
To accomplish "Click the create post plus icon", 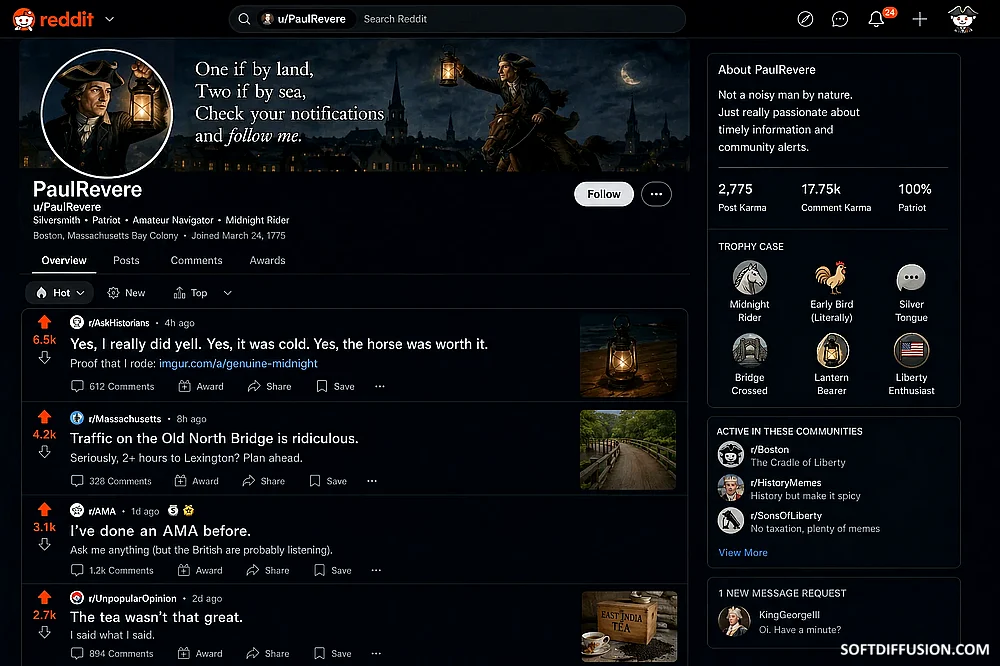I will tap(920, 19).
